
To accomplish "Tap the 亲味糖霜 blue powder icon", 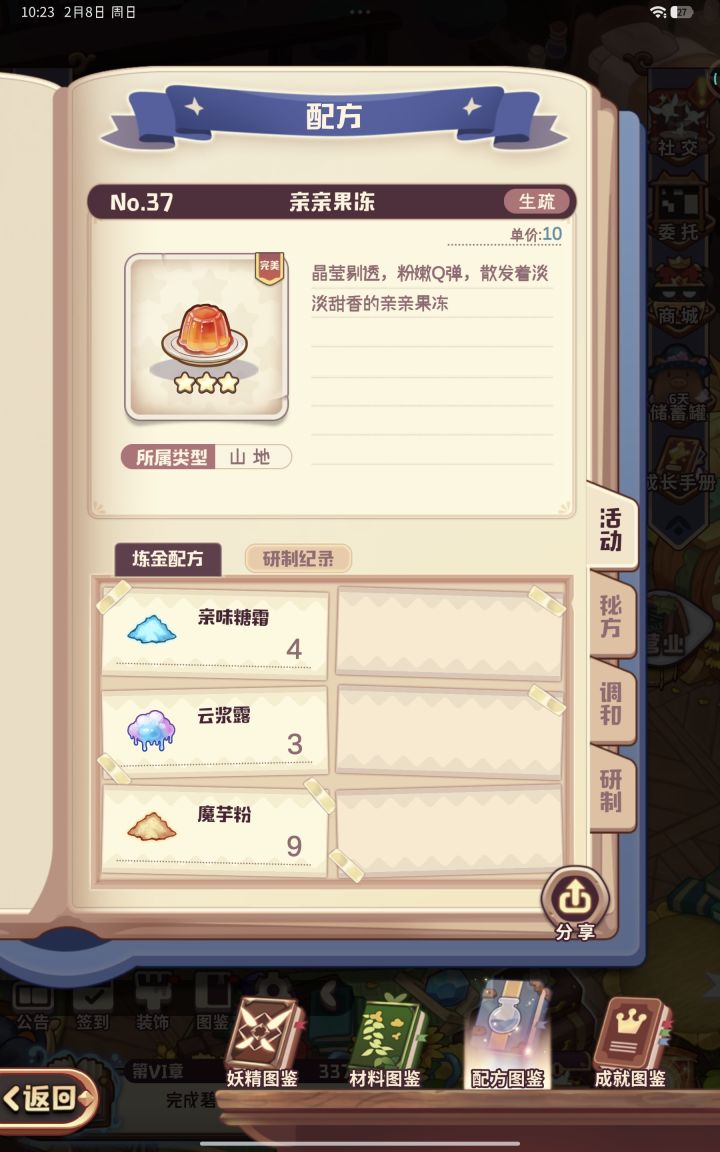I will 151,629.
